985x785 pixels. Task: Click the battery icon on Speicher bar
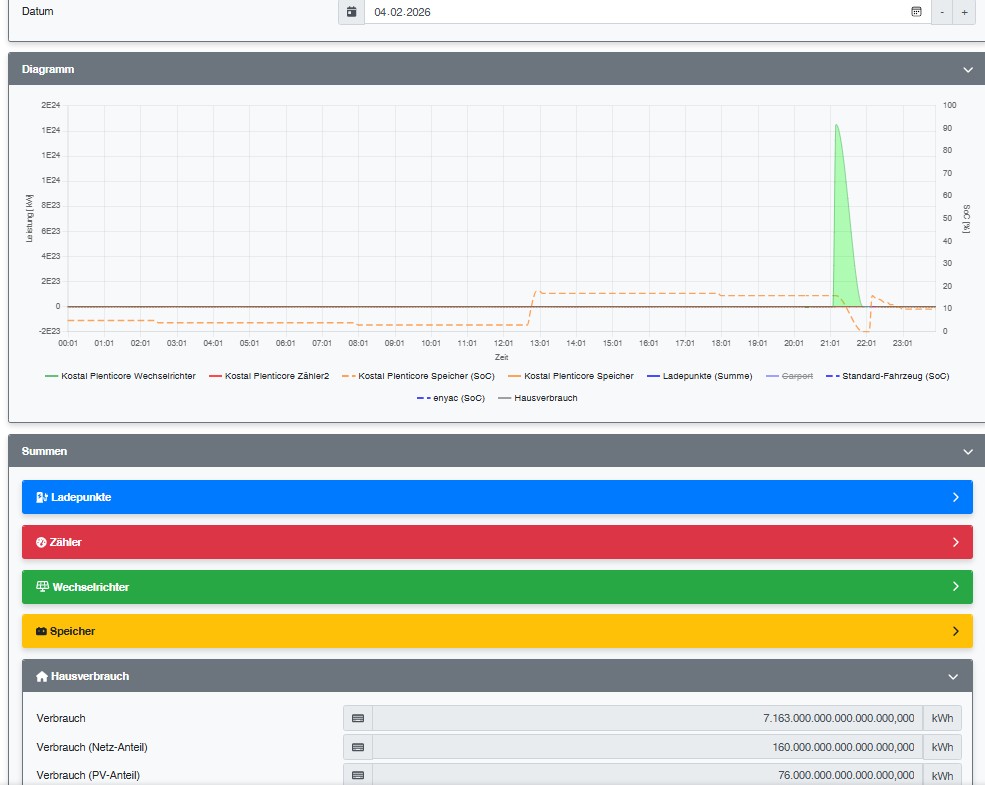point(42,632)
